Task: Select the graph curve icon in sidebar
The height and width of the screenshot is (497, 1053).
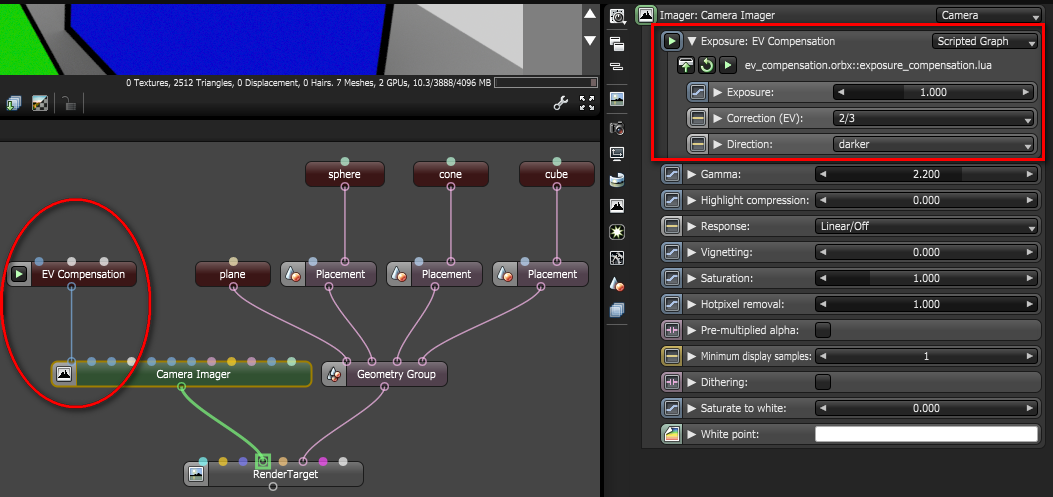Action: pos(617,258)
